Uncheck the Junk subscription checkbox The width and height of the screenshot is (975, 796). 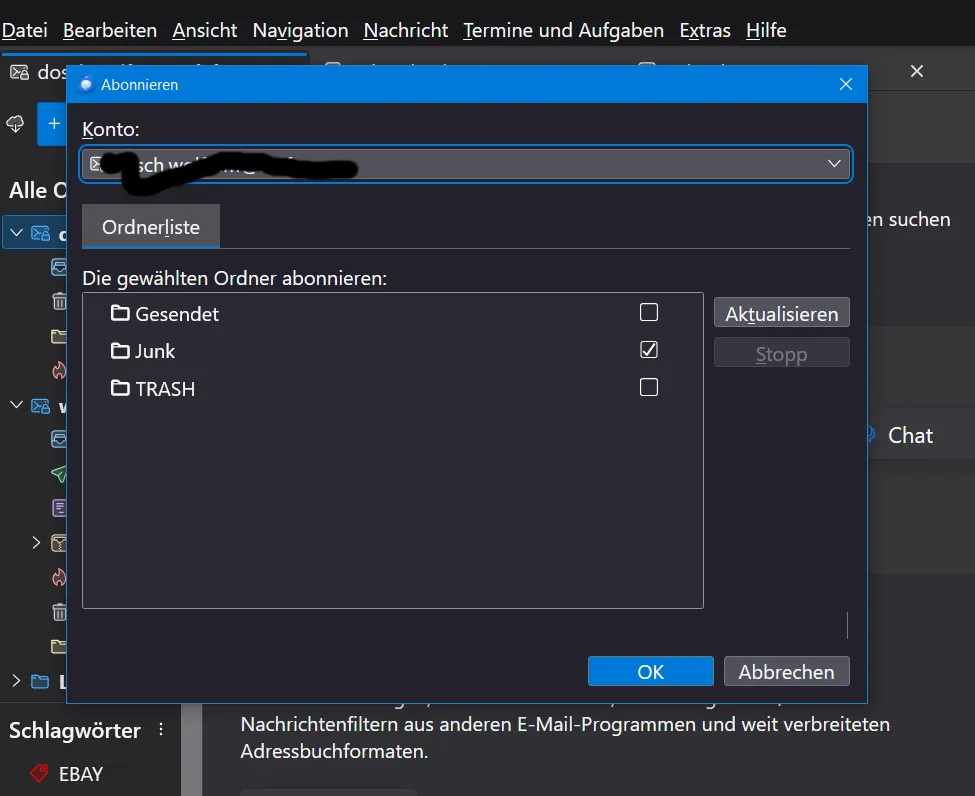pyautogui.click(x=649, y=349)
